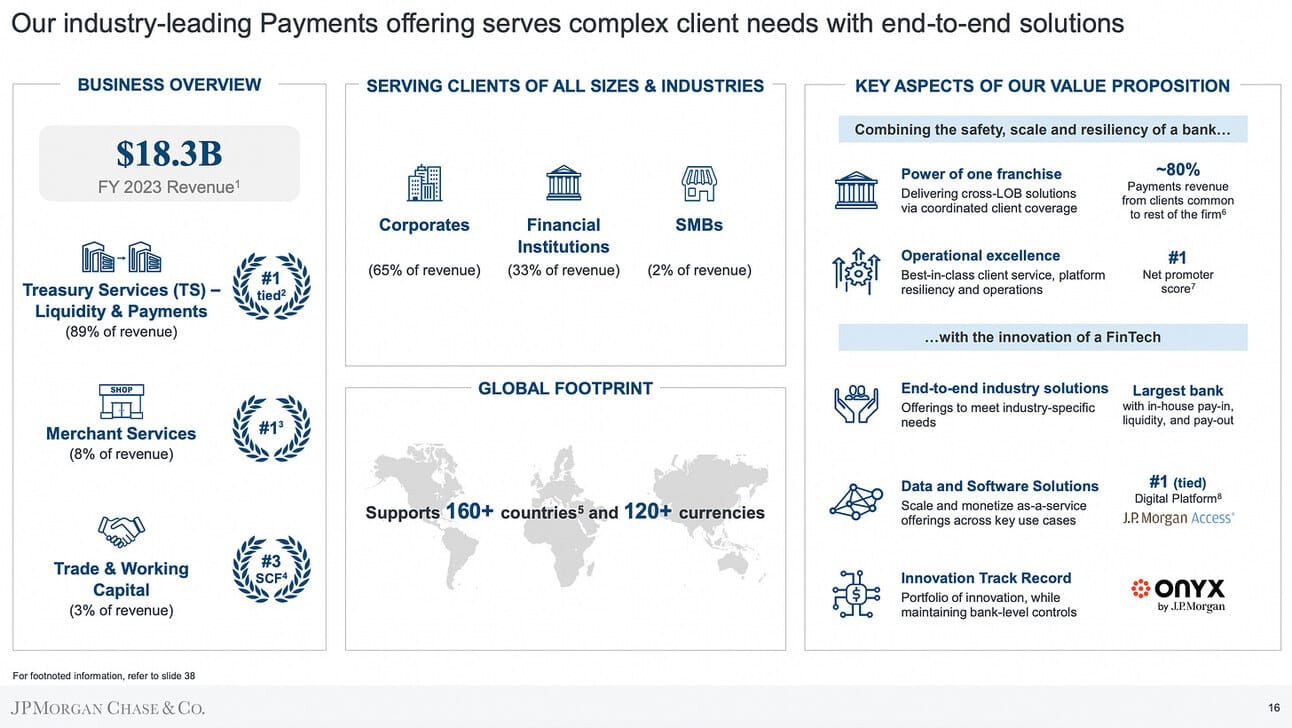Click the '$18.3B' revenue figure

tap(169, 154)
